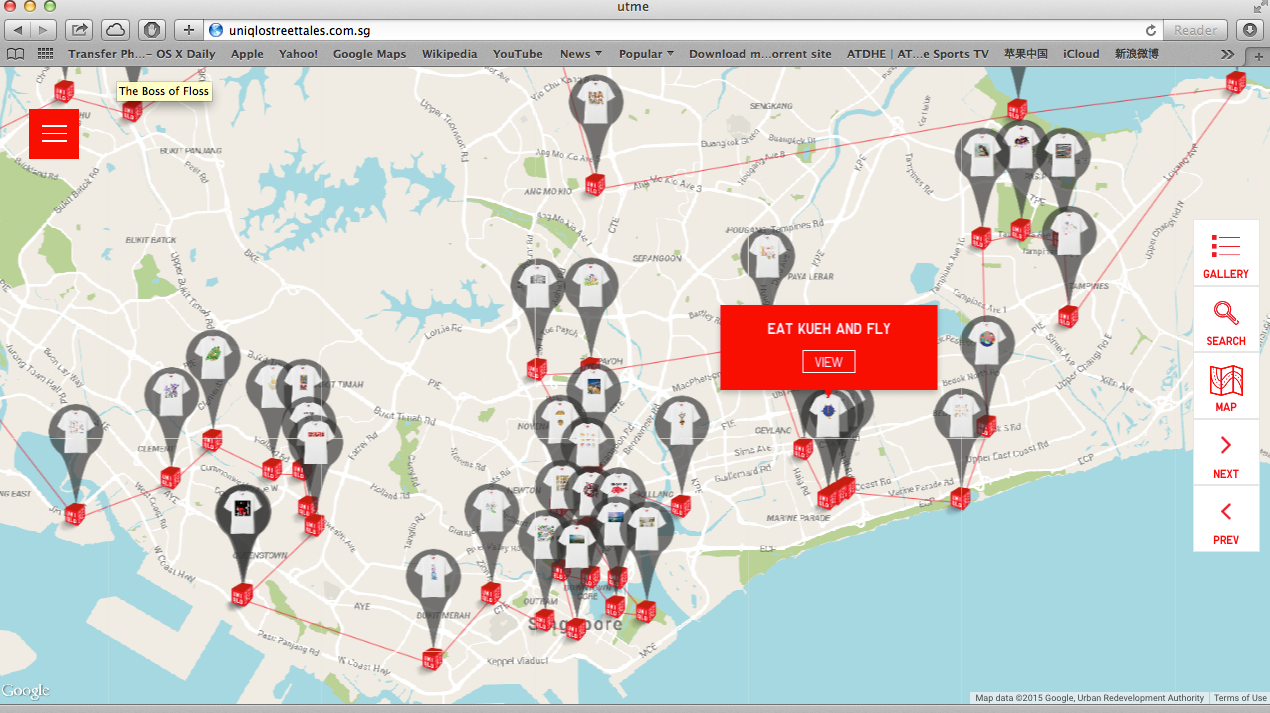Open the 新浪微博 bookmark
The image size is (1270, 713).
click(1137, 54)
